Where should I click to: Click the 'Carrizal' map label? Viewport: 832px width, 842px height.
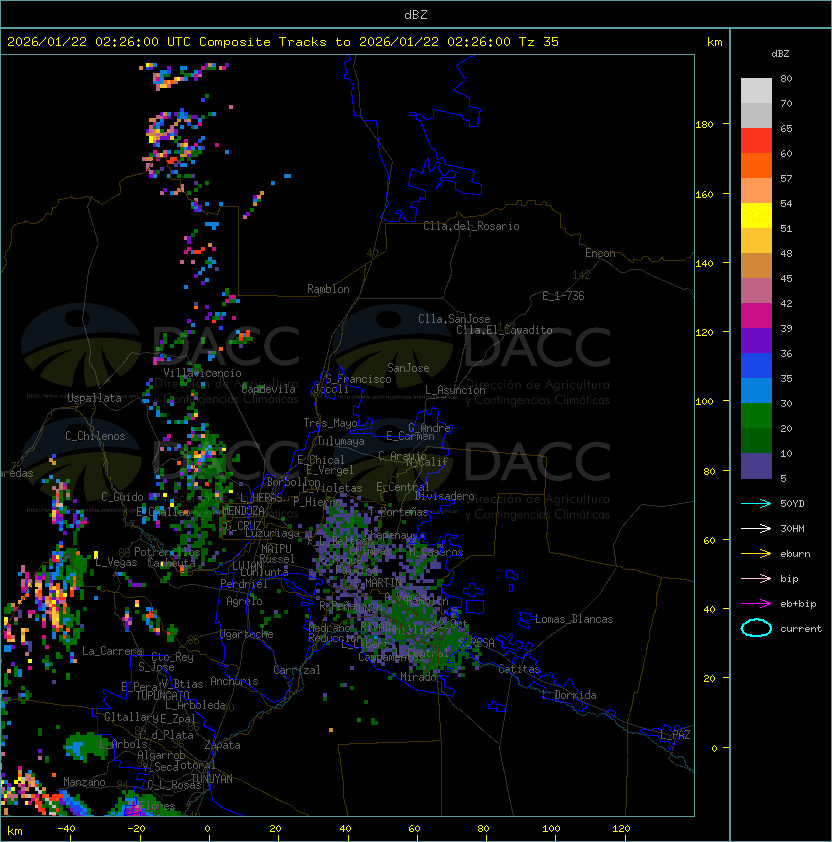click(x=297, y=670)
